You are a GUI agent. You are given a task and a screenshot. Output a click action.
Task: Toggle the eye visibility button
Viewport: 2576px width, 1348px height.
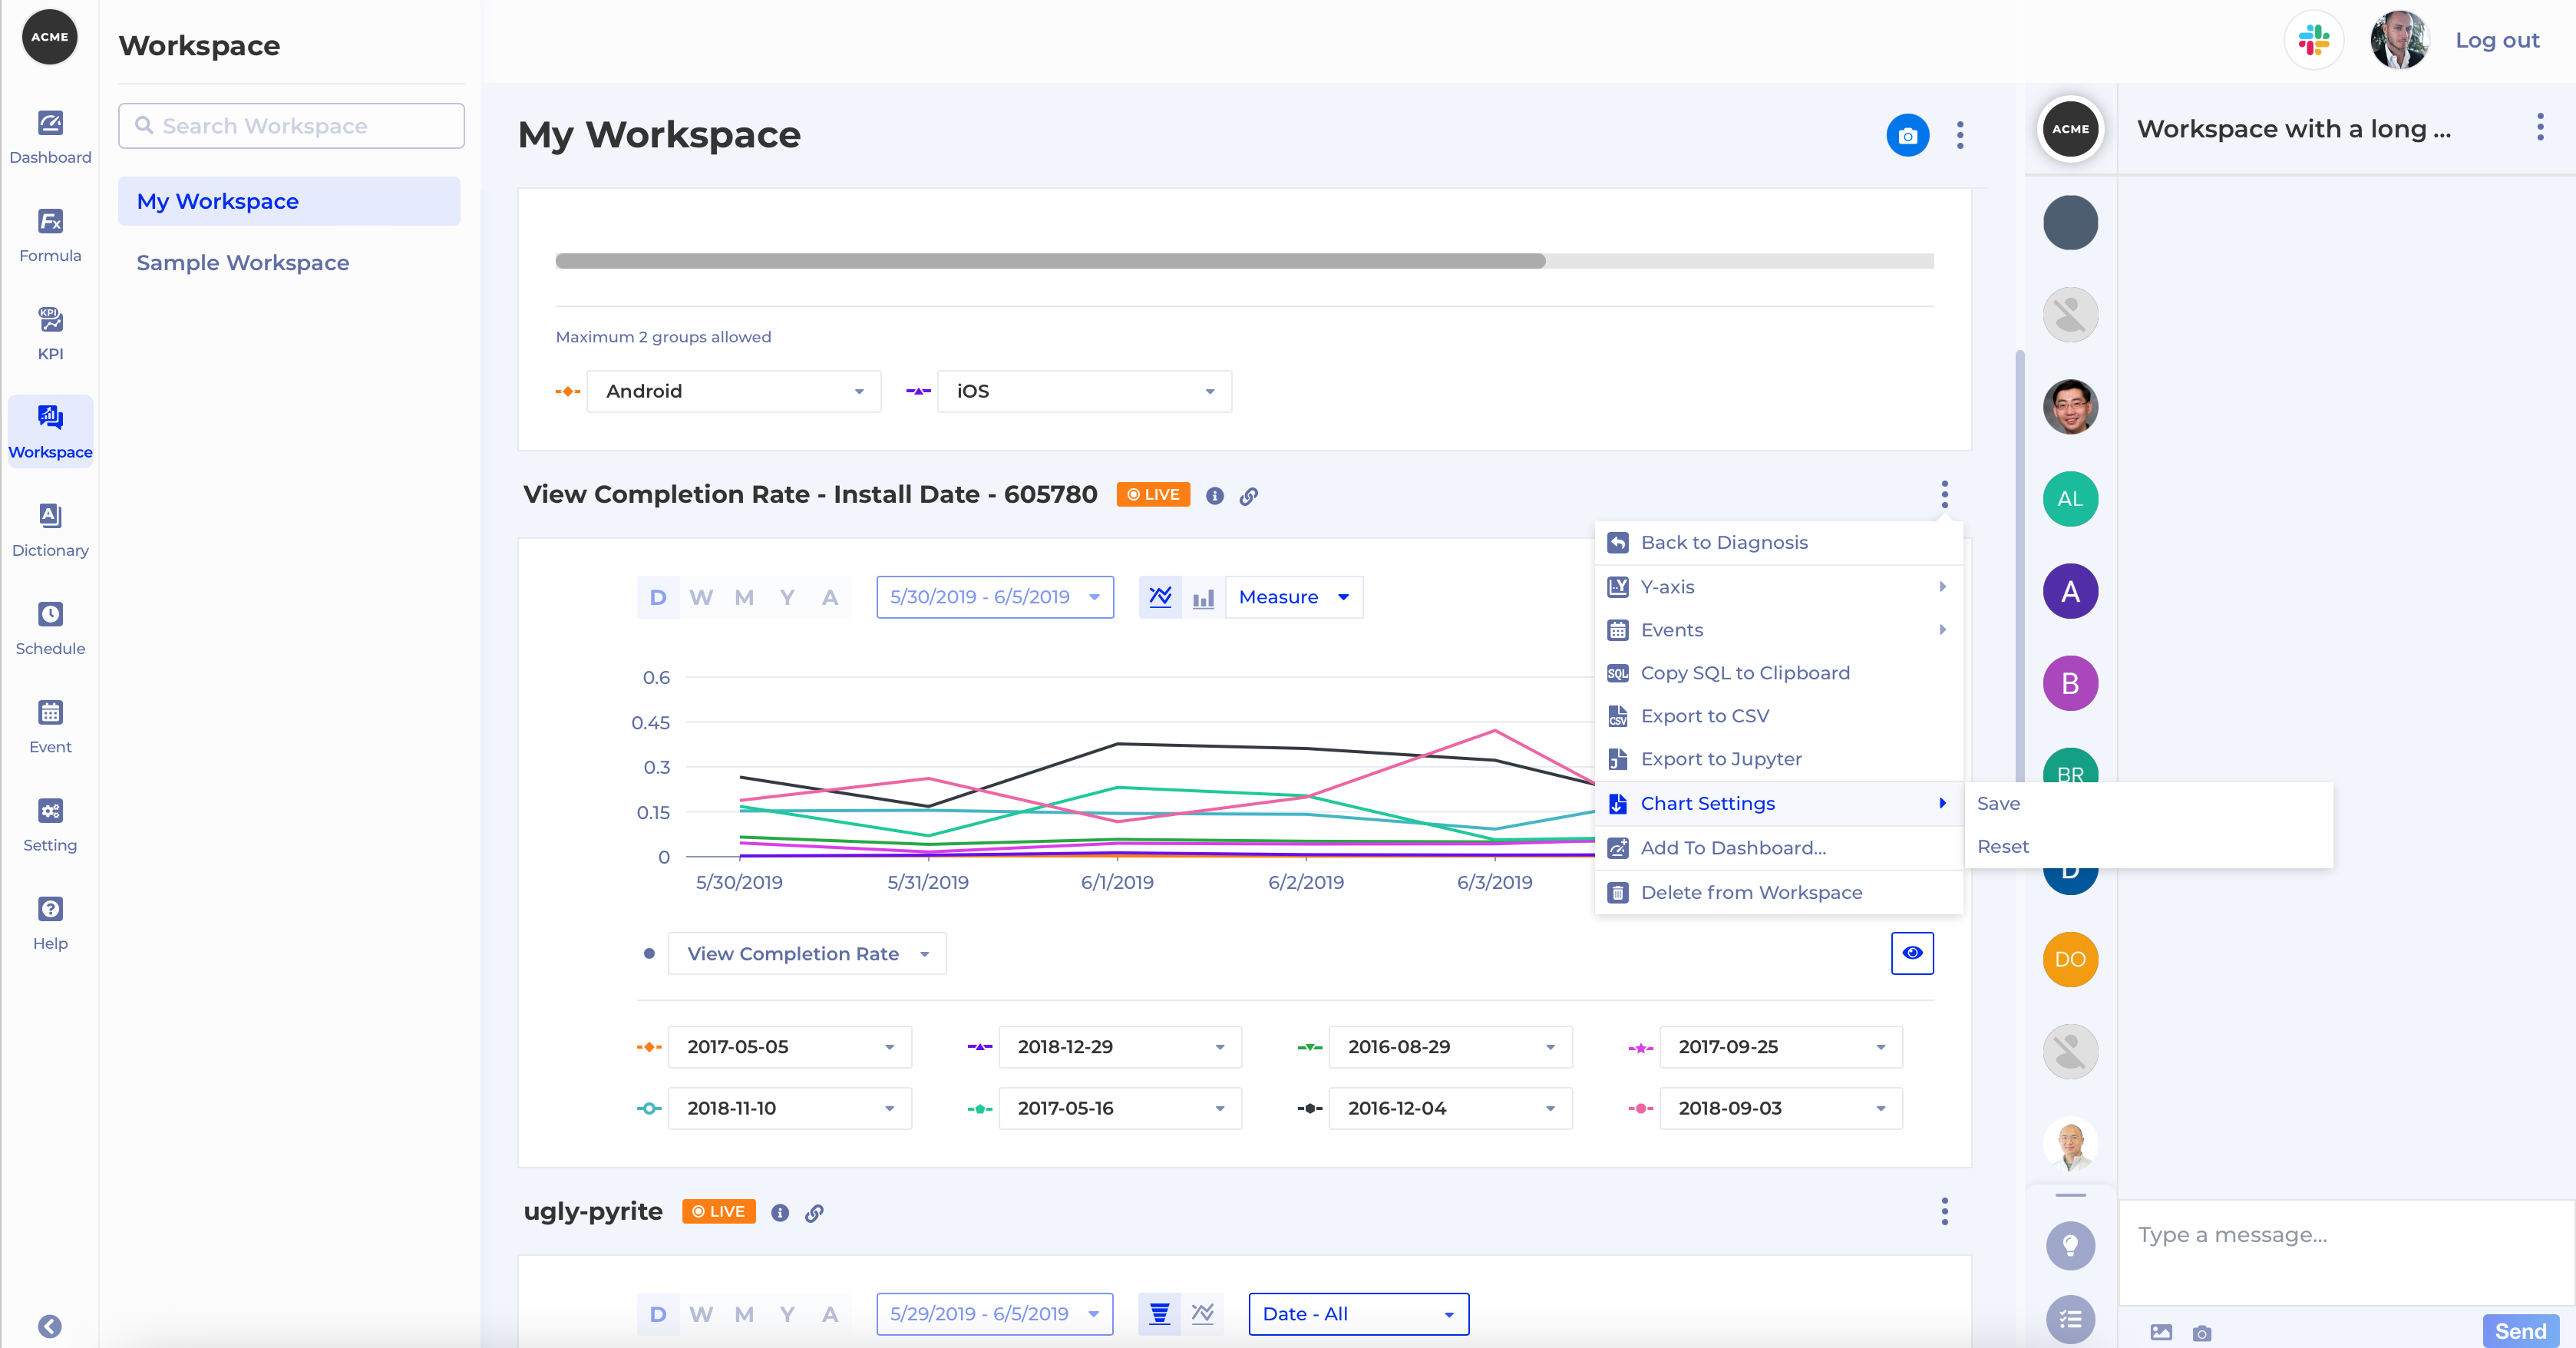1912,953
